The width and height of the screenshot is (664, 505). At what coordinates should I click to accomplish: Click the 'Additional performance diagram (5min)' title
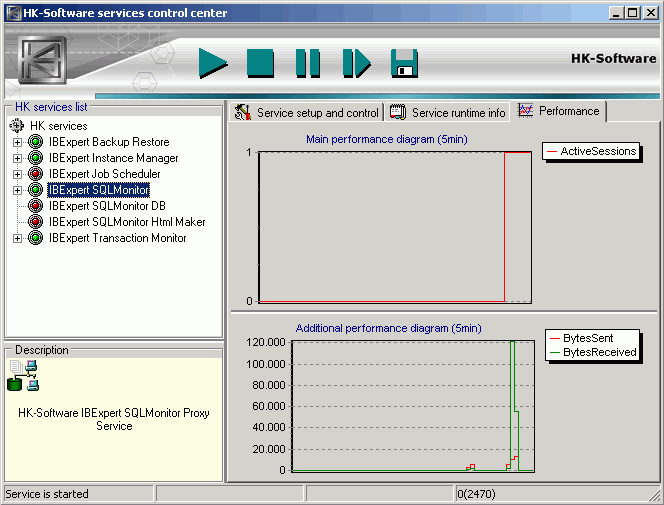click(x=388, y=328)
